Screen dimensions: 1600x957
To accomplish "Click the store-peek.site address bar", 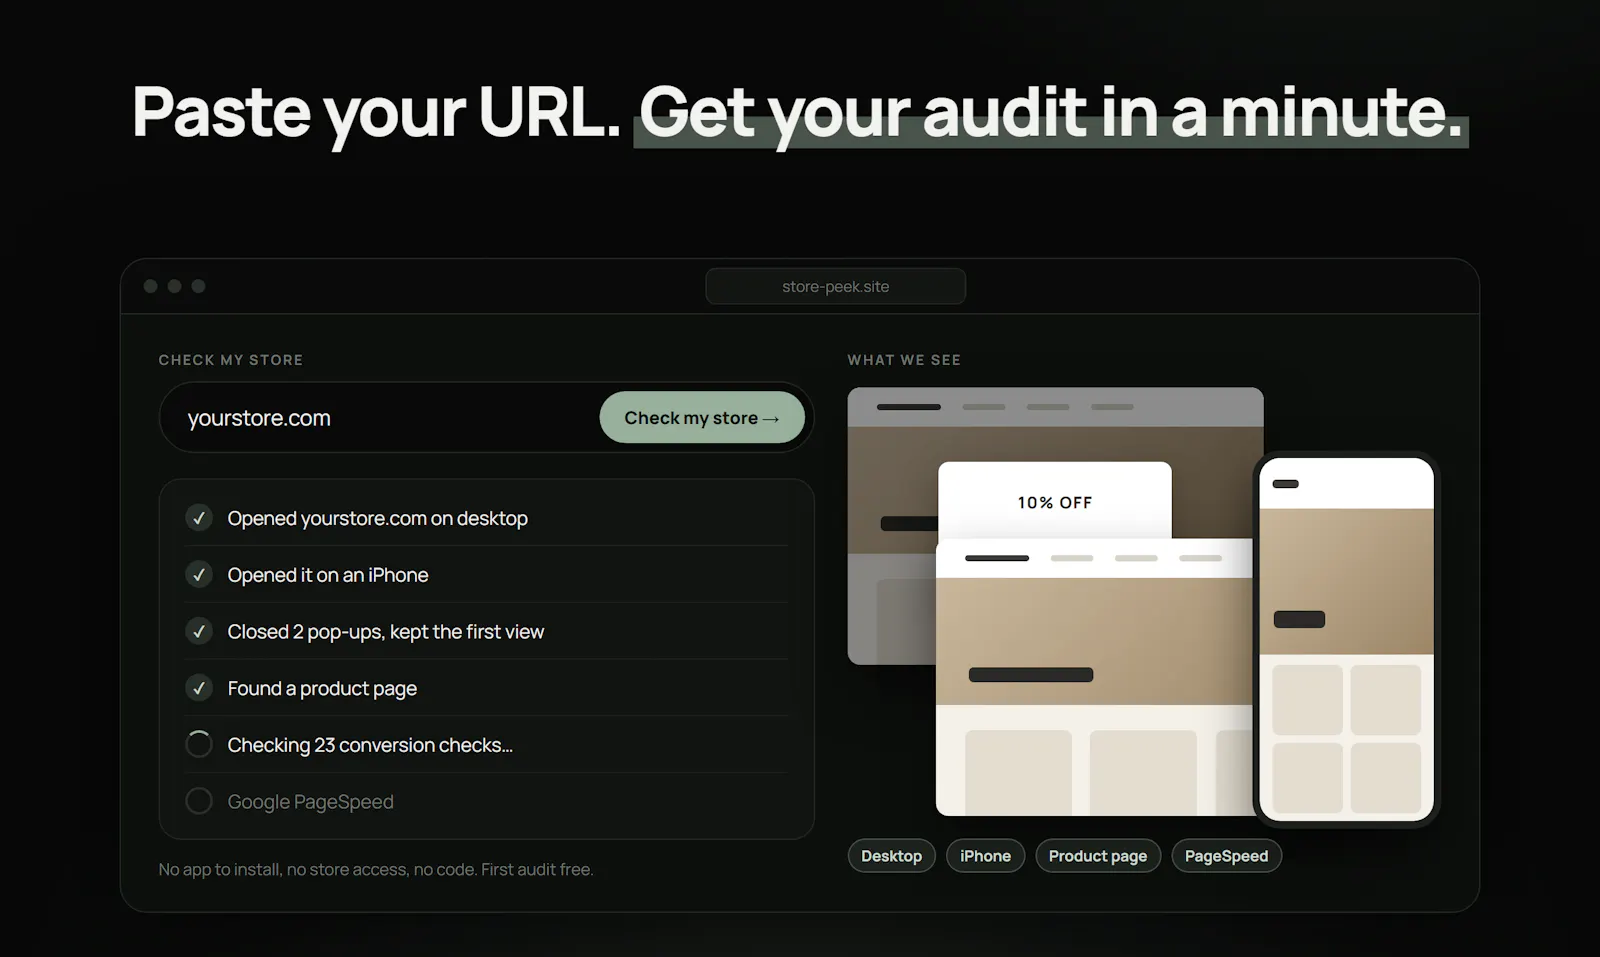I will point(835,286).
